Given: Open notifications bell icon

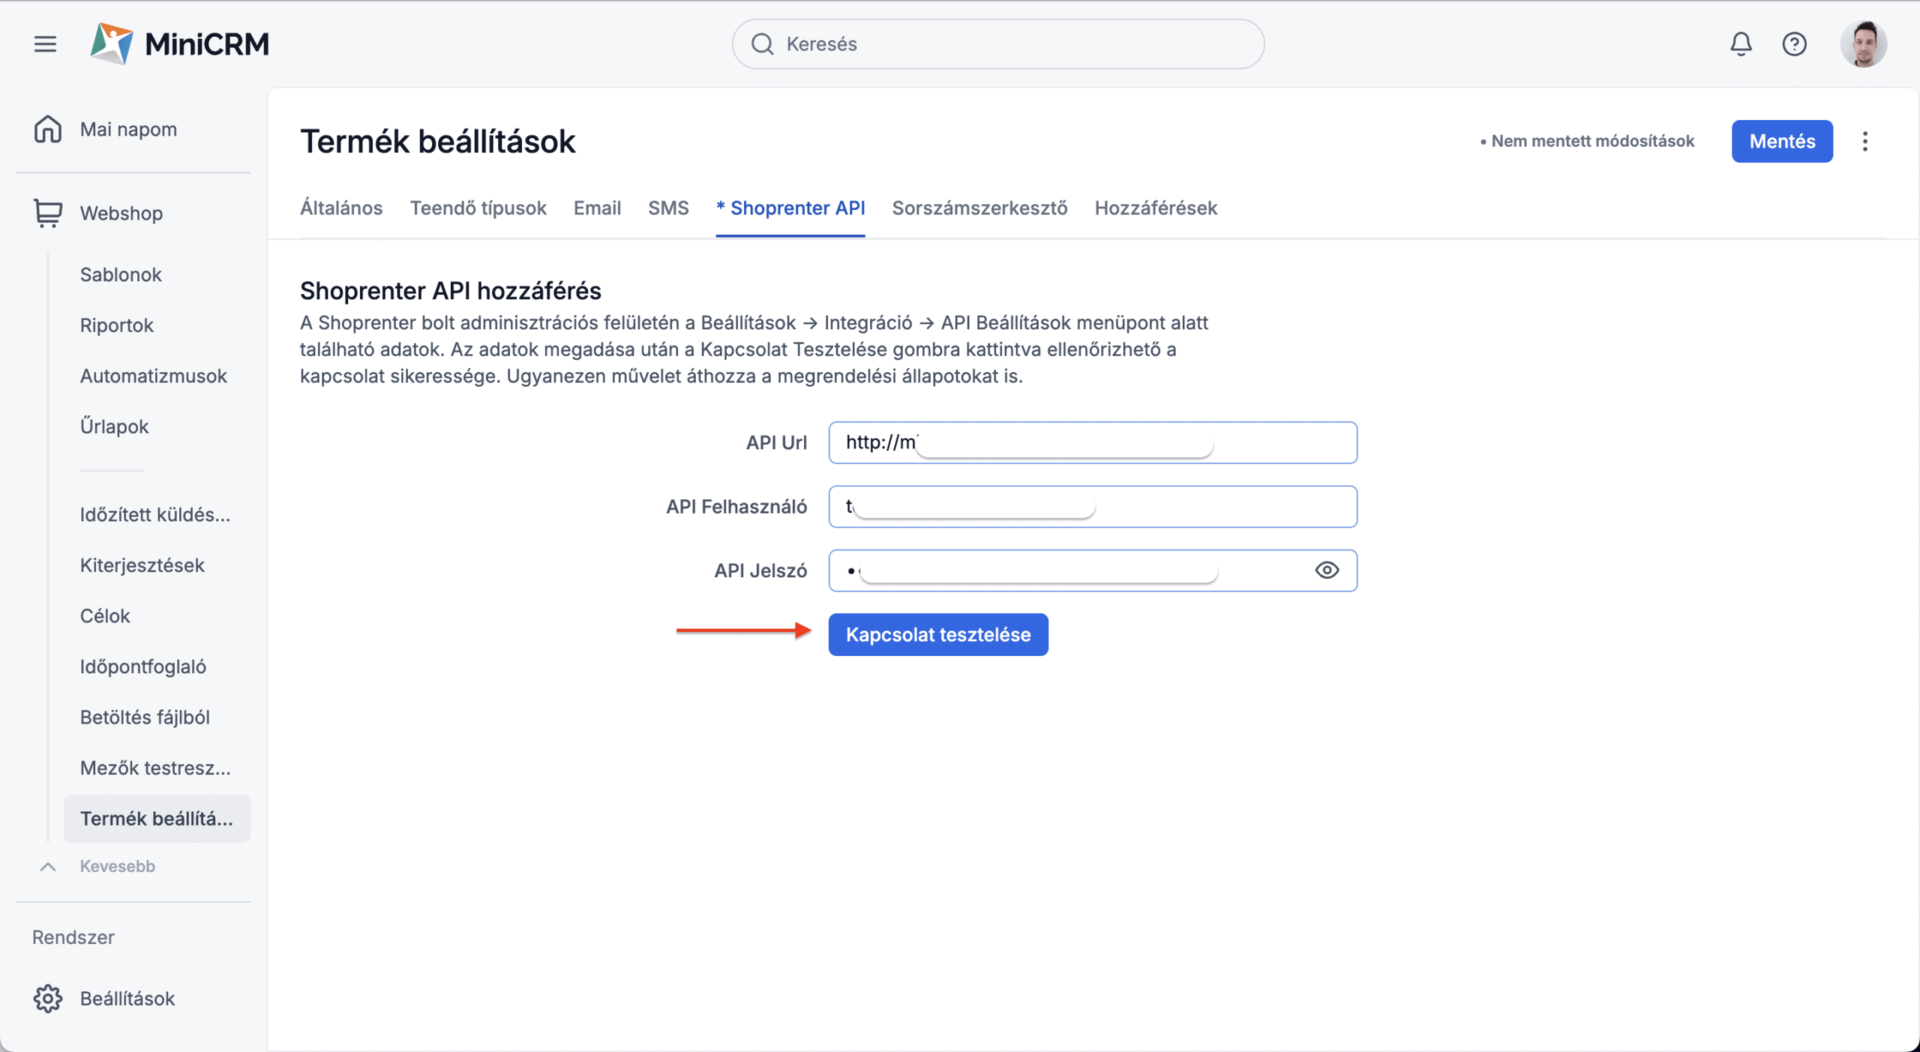Looking at the screenshot, I should (1741, 44).
